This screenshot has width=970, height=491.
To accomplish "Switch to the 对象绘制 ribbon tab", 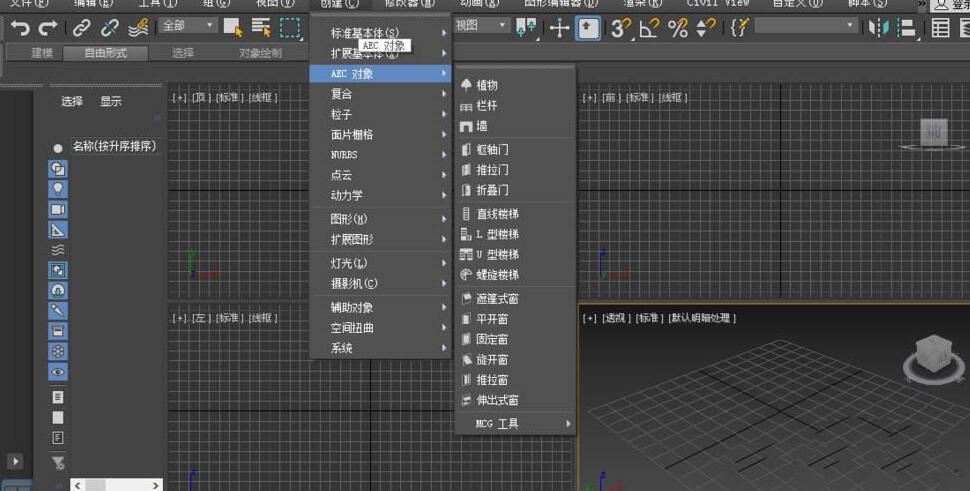I will tap(260, 53).
